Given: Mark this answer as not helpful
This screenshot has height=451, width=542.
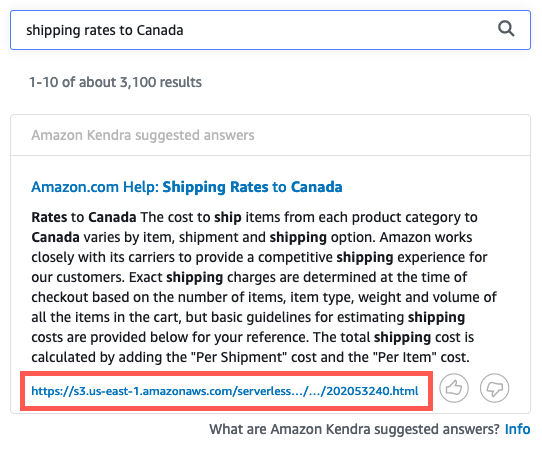Looking at the screenshot, I should [x=494, y=388].
